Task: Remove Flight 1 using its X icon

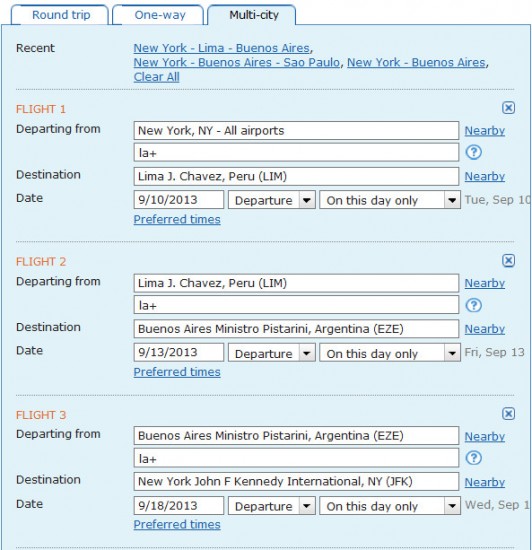Action: (508, 108)
